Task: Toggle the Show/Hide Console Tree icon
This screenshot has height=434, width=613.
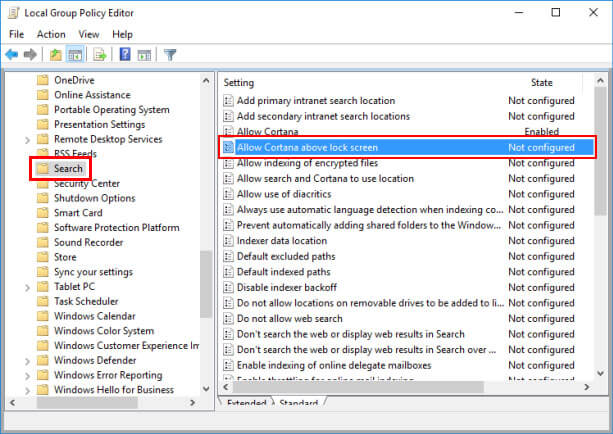Action: tap(76, 54)
